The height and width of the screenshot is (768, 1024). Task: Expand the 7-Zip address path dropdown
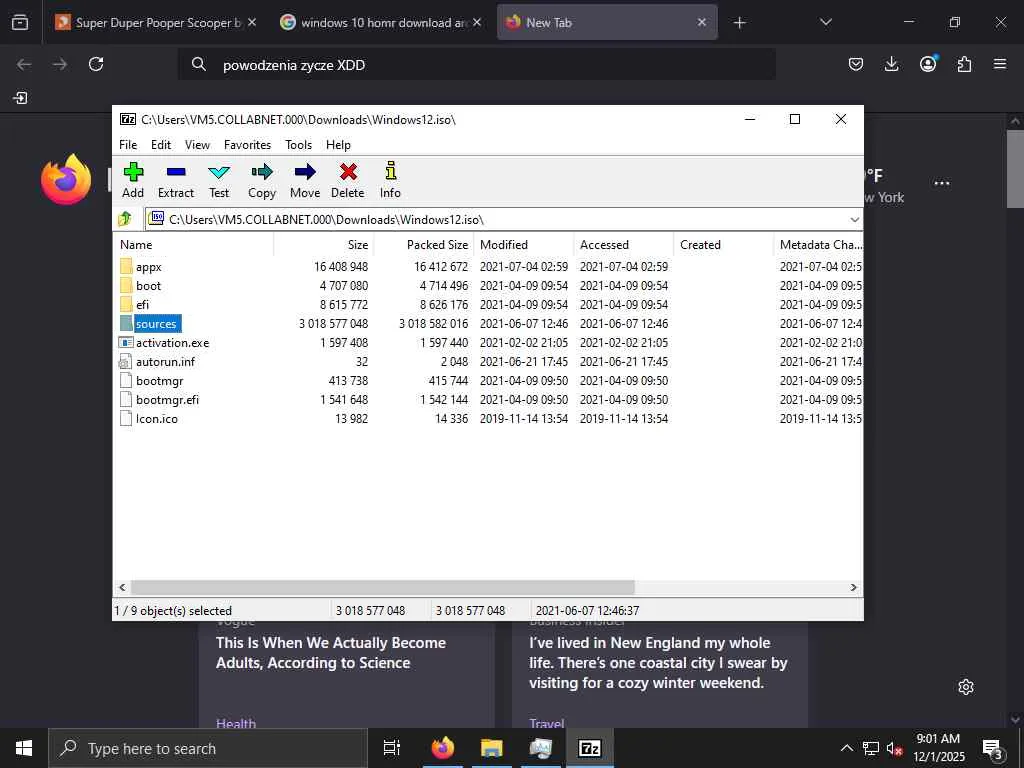pyautogui.click(x=854, y=219)
